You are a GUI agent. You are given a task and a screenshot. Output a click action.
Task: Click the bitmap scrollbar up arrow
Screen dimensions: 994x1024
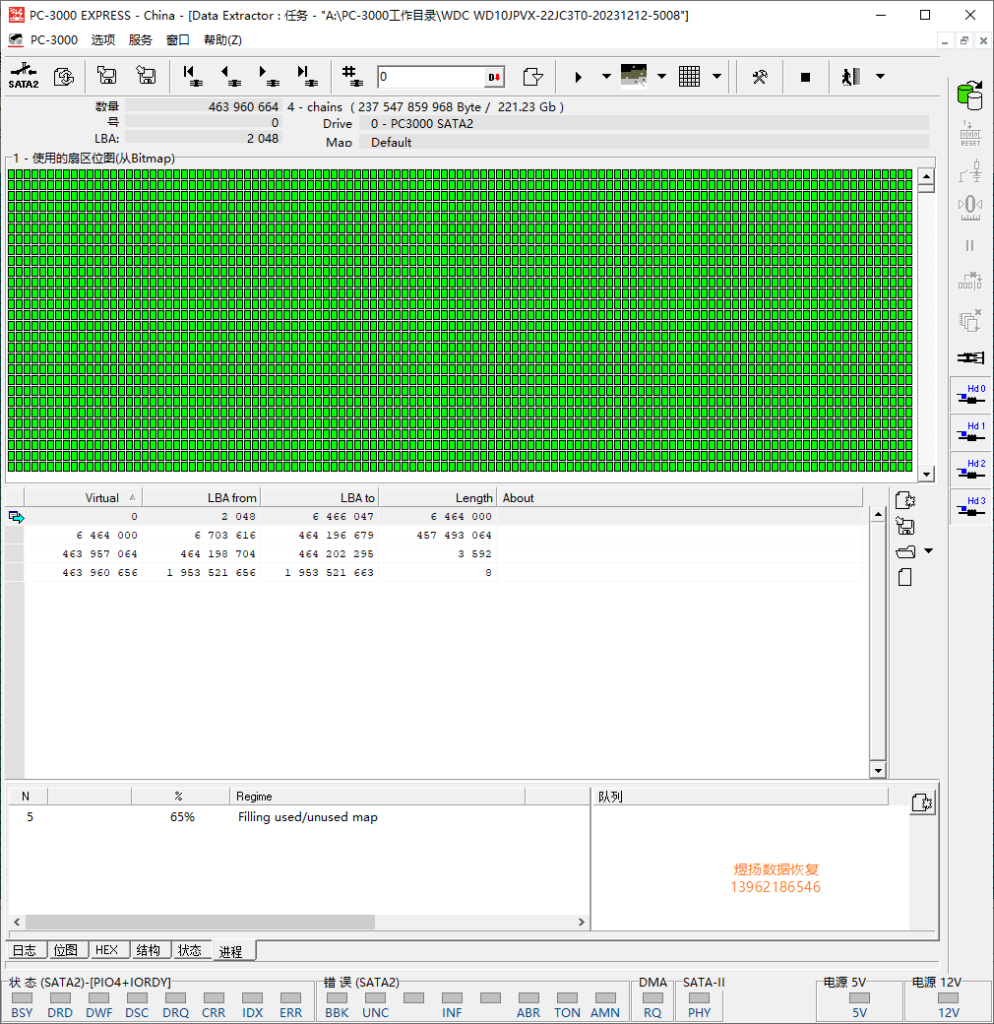[x=926, y=176]
